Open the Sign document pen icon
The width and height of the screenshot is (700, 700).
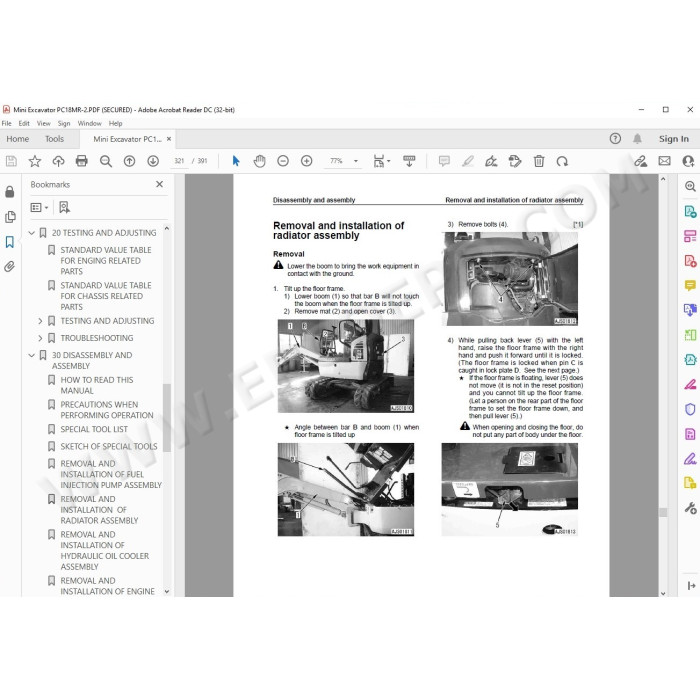(x=491, y=161)
